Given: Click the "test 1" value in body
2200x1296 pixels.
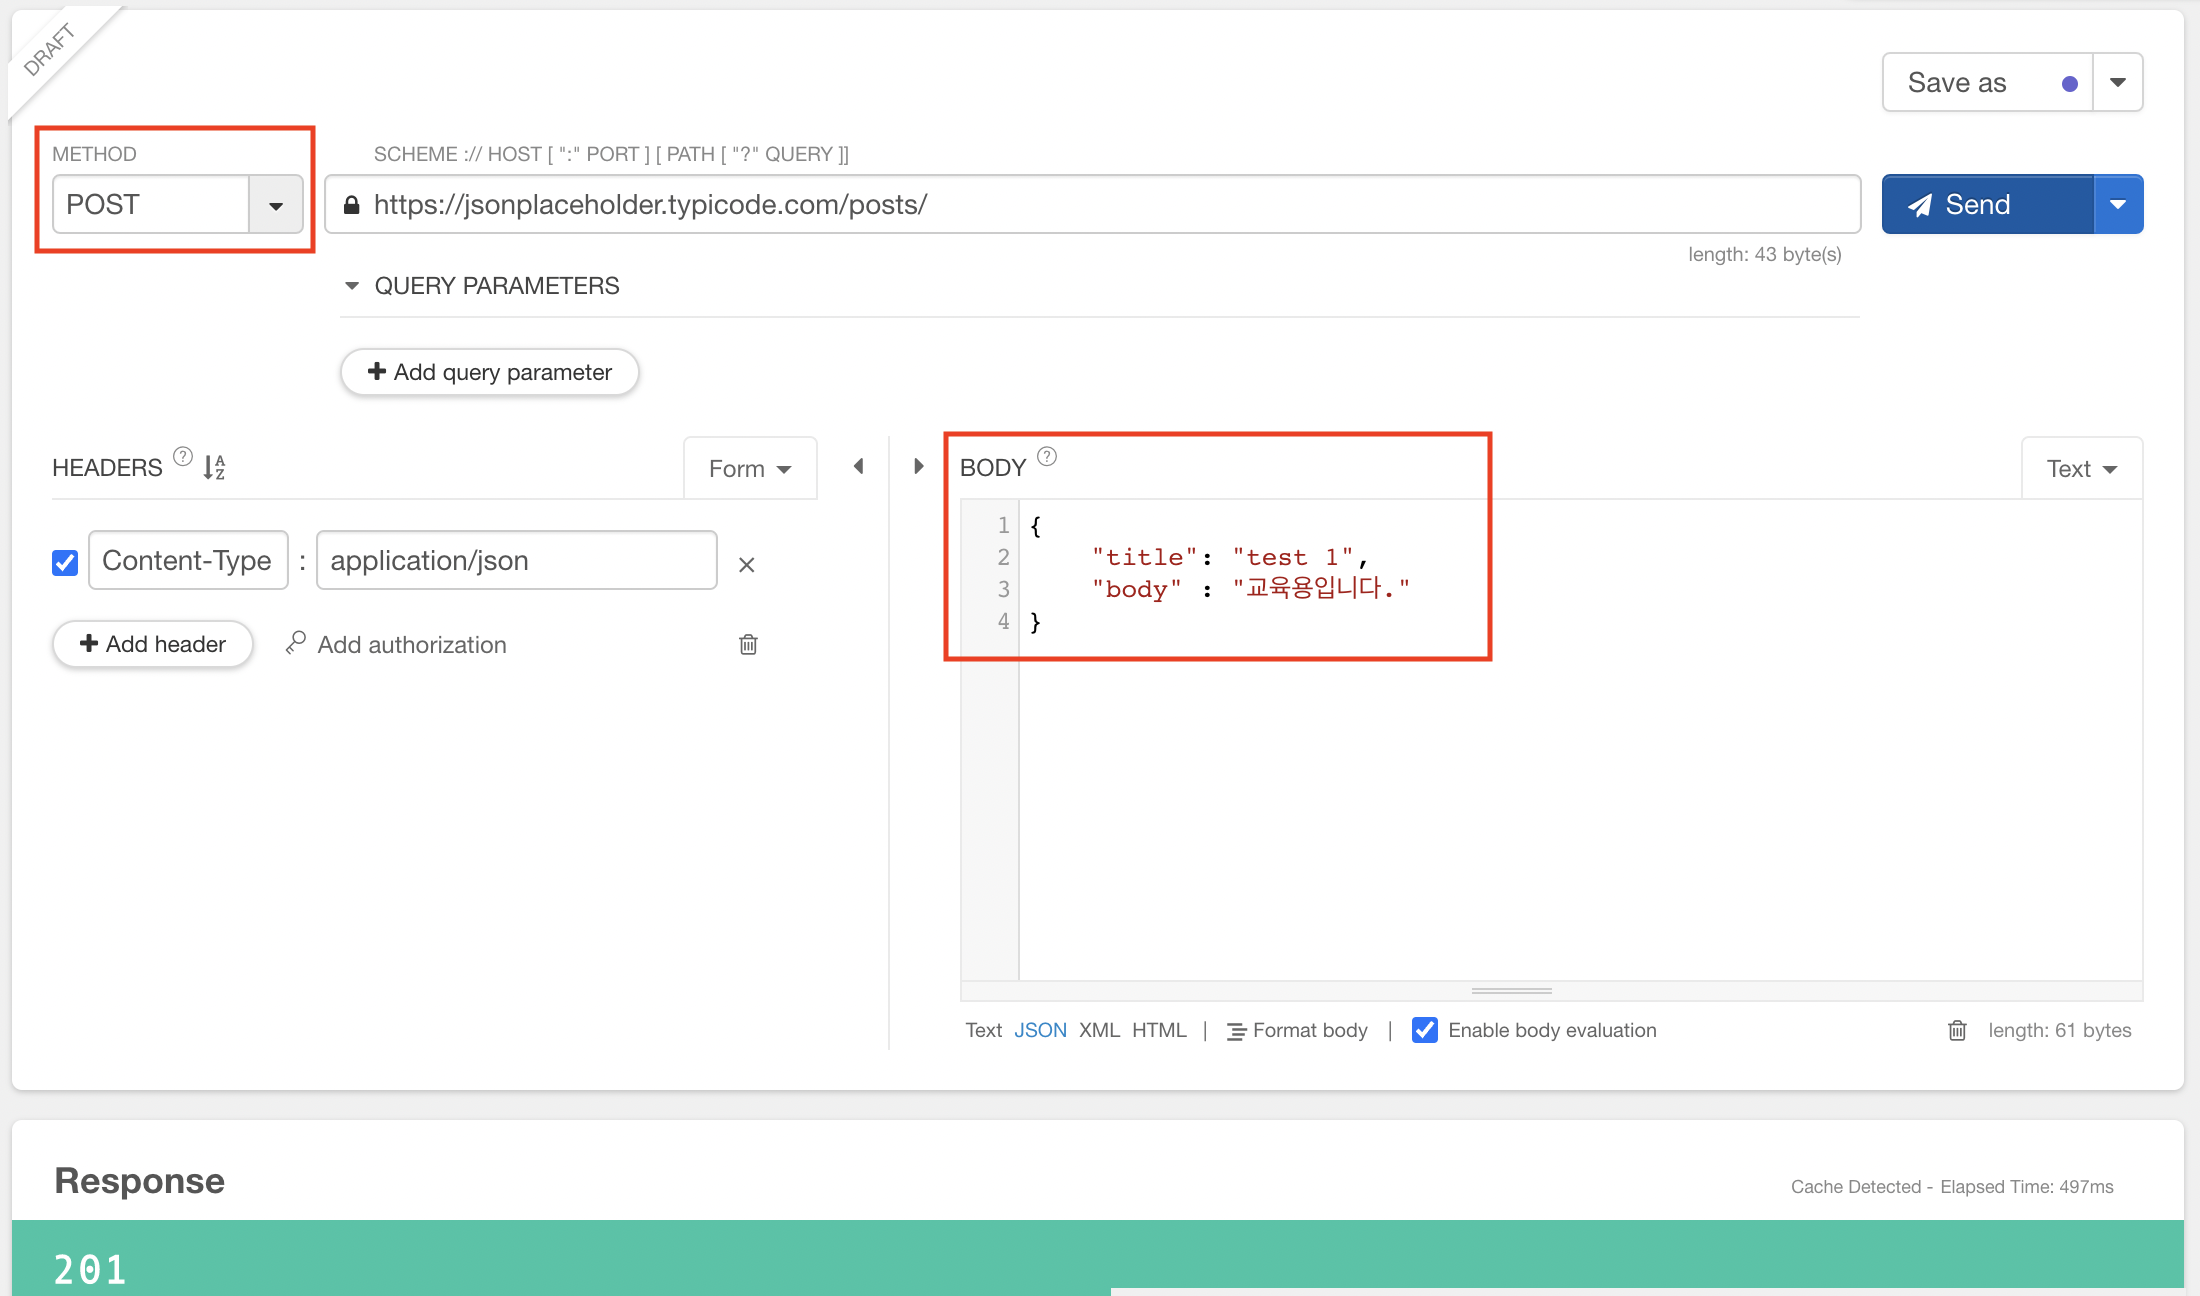Looking at the screenshot, I should point(1293,557).
